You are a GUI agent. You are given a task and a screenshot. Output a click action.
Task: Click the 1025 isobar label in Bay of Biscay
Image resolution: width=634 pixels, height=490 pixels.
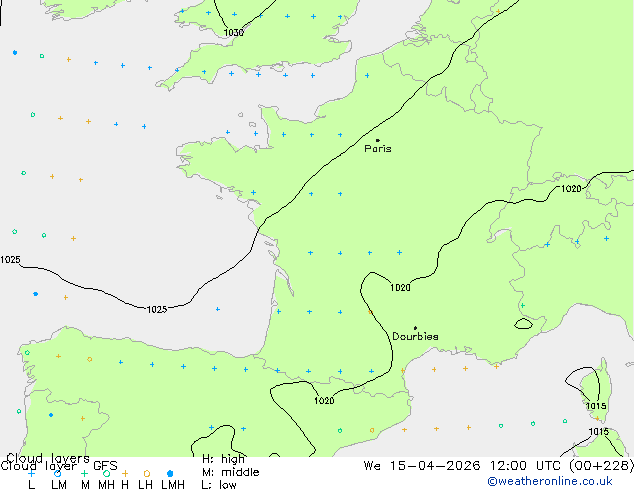coord(157,310)
